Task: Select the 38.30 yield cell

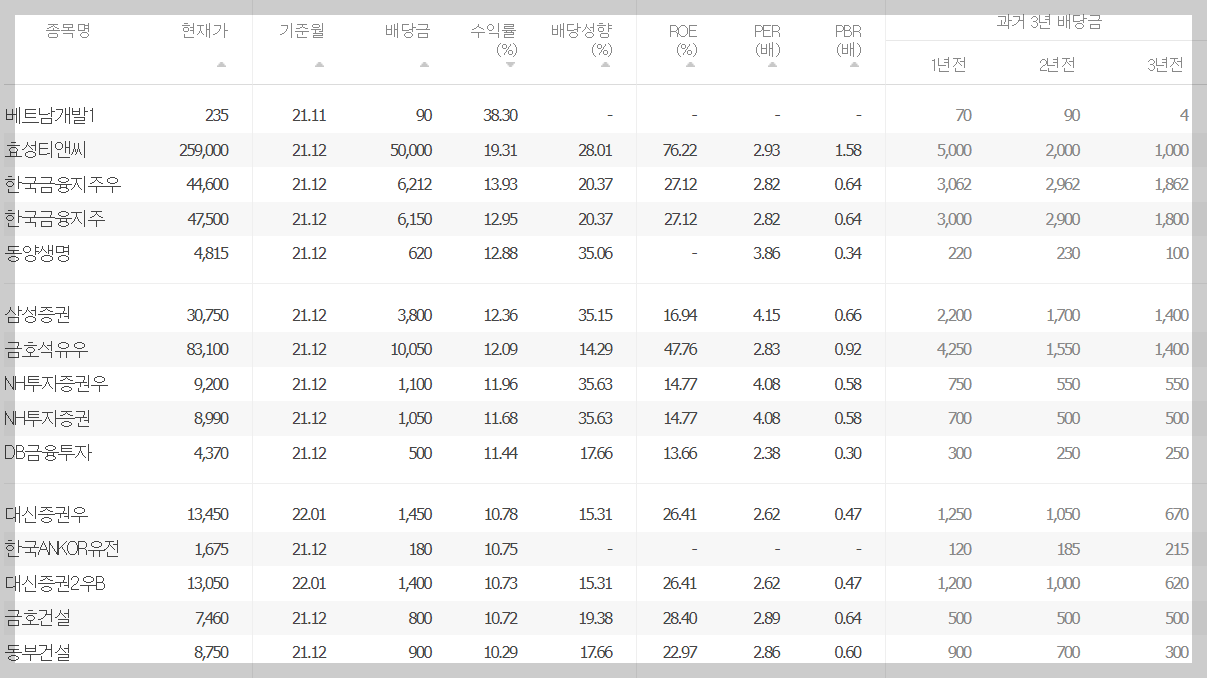Action: (500, 116)
